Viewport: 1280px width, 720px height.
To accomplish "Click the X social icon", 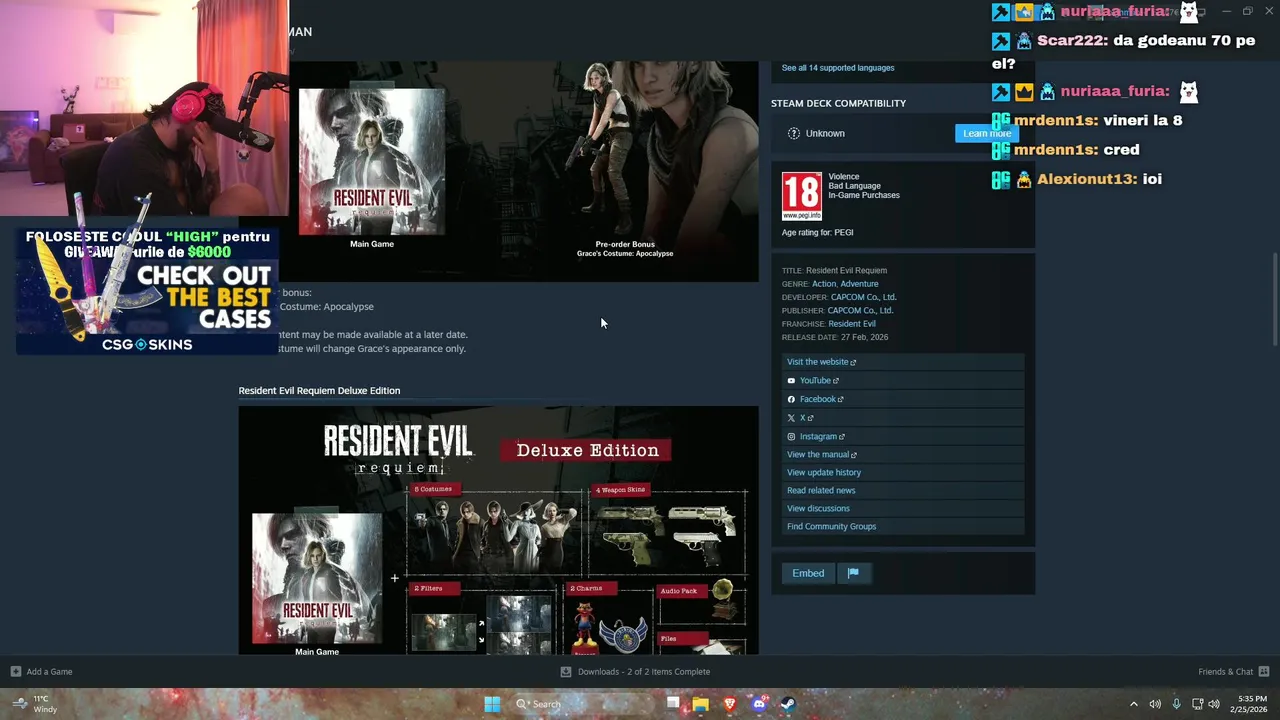I will [x=791, y=418].
